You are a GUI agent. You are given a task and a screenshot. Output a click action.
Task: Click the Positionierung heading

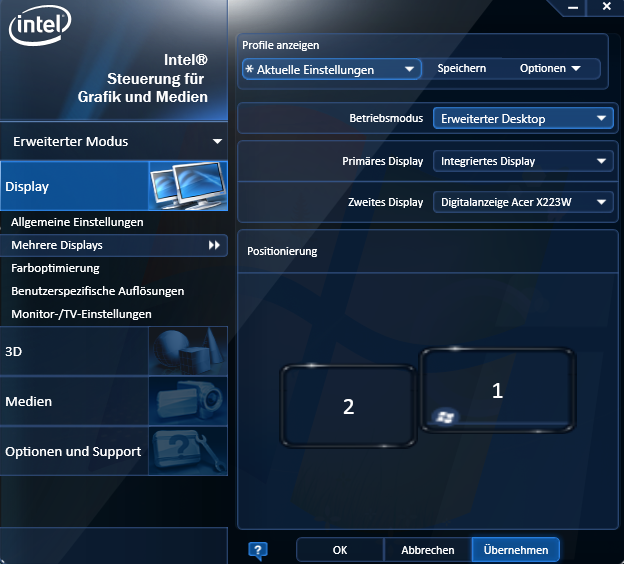pos(282,252)
